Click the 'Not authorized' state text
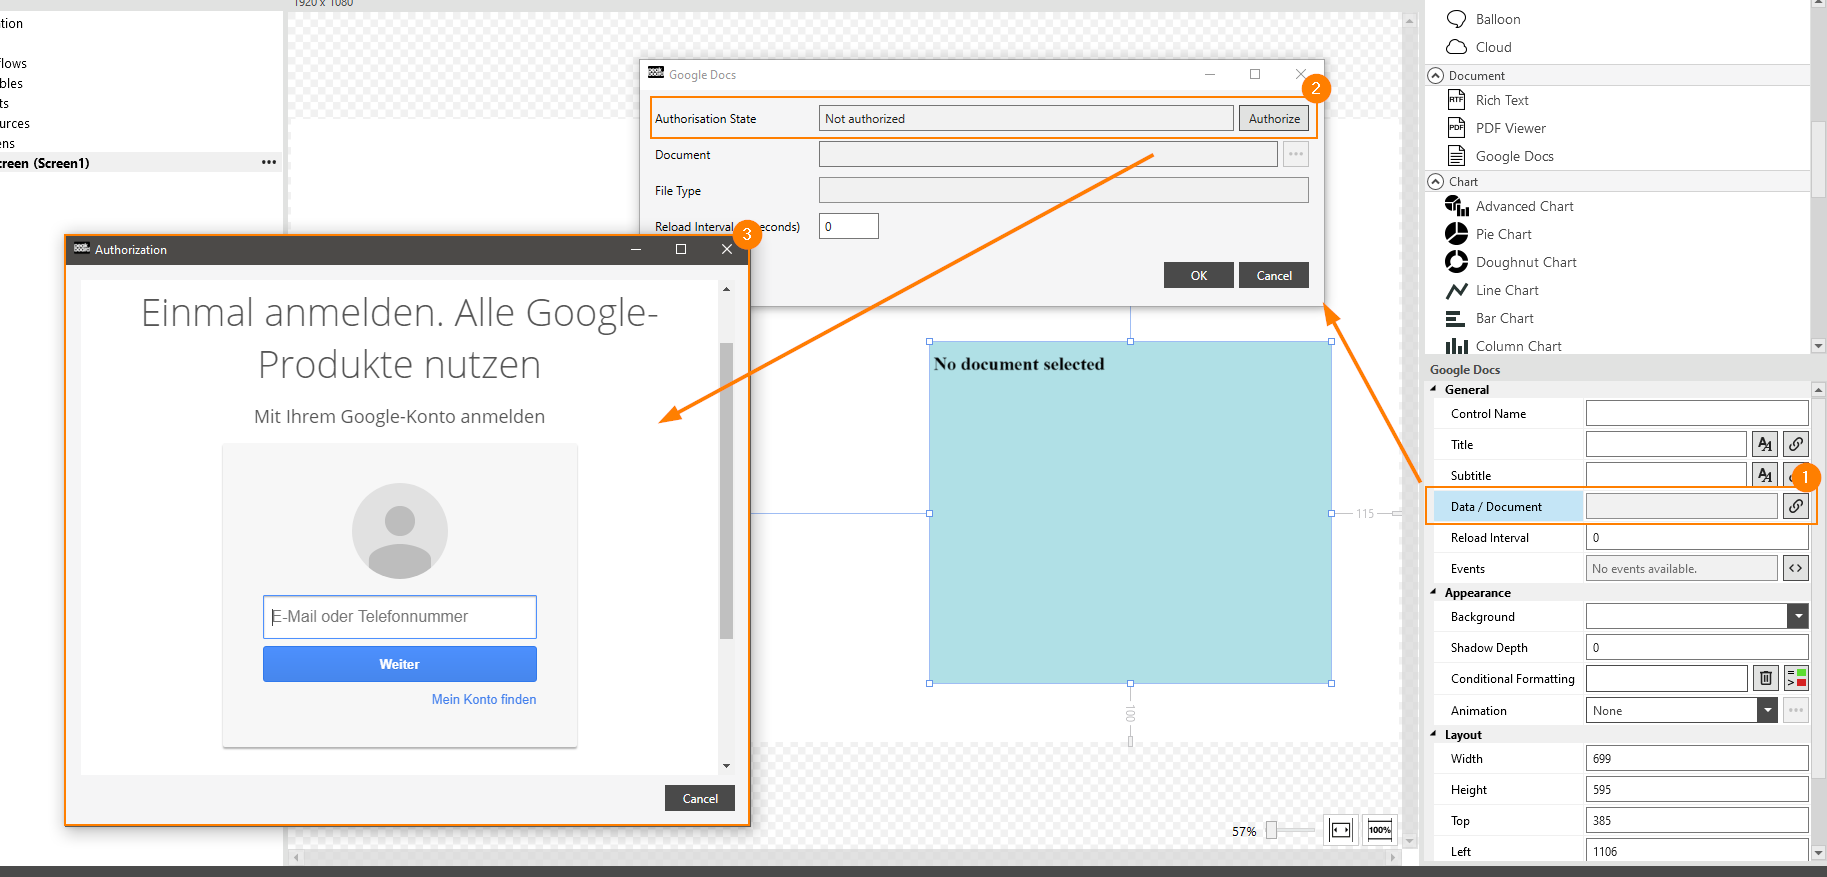Screen dimensions: 1827x877 pyautogui.click(x=864, y=119)
